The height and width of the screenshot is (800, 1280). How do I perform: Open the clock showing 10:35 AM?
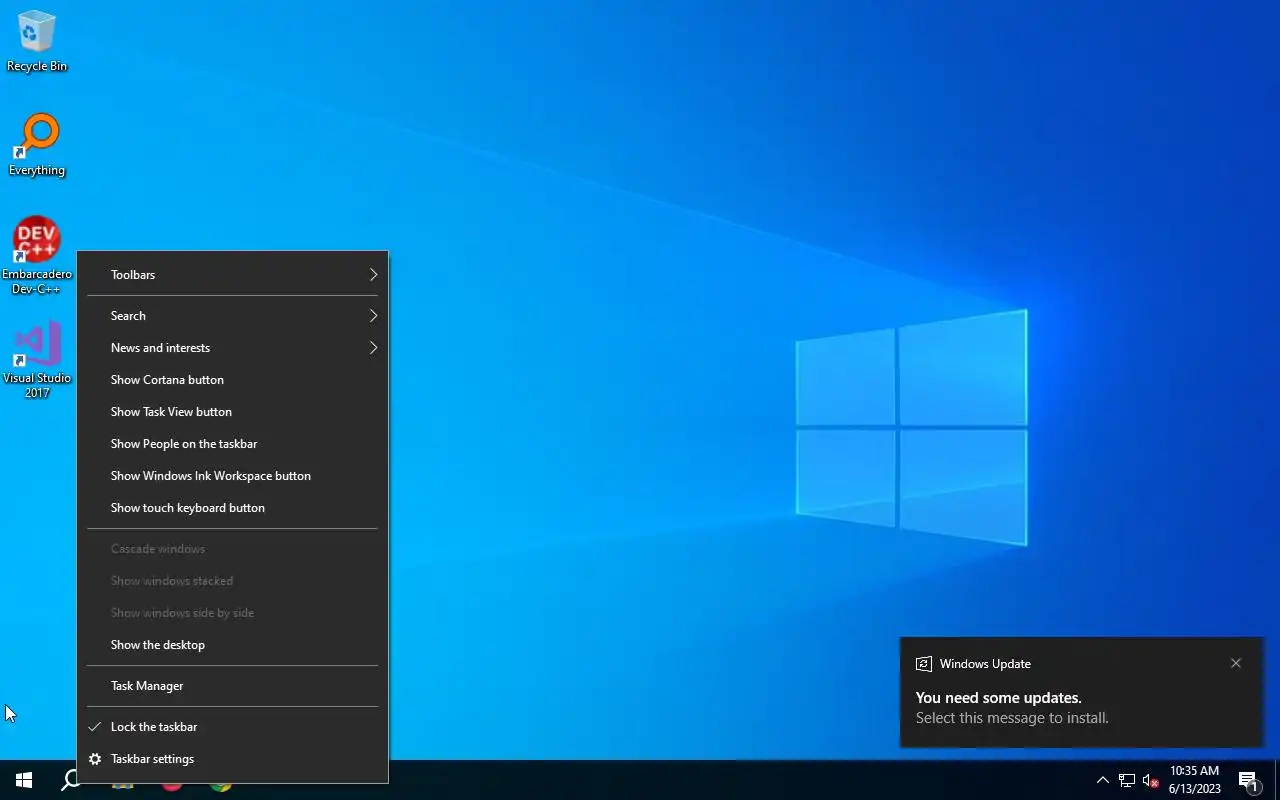point(1194,780)
